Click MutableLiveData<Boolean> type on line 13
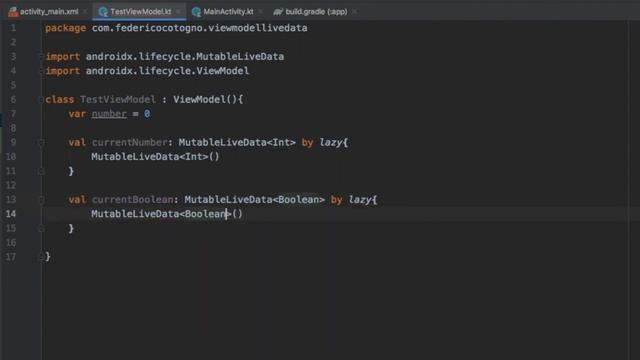Screen dimensions: 640x360 [255, 200]
